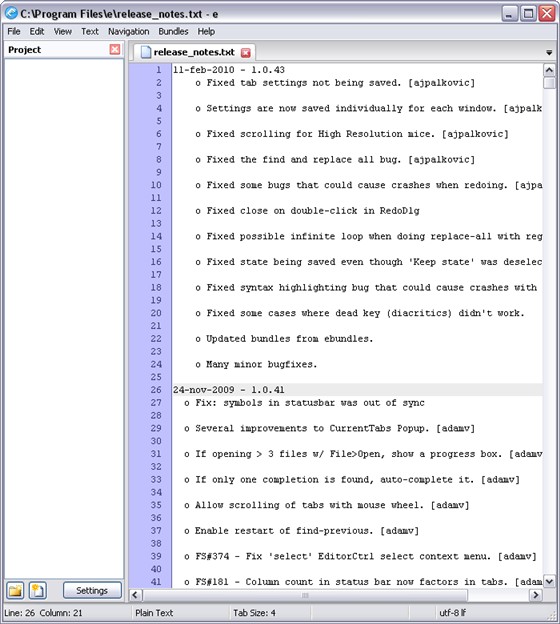Click the vertical scrollbar up arrow
This screenshot has width=560, height=624.
(x=549, y=70)
